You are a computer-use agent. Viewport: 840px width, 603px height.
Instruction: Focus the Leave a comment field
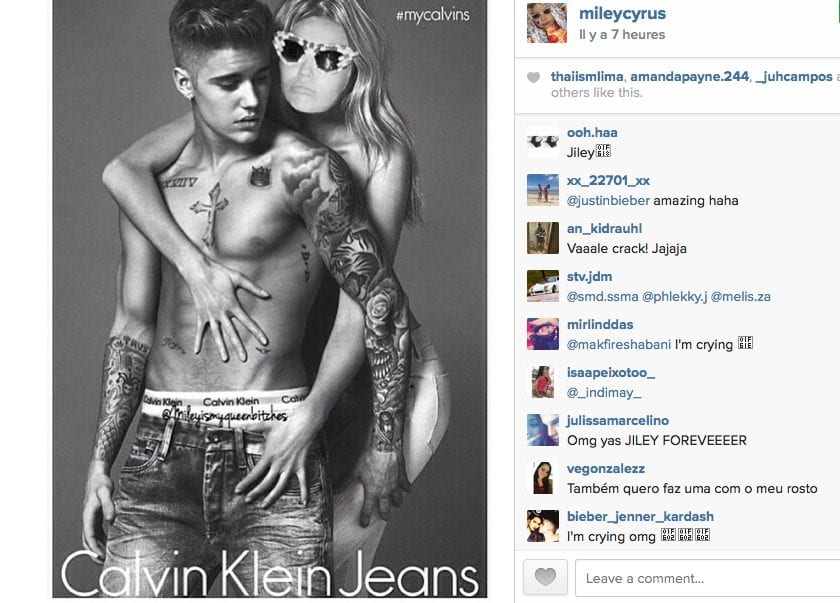pyautogui.click(x=707, y=578)
